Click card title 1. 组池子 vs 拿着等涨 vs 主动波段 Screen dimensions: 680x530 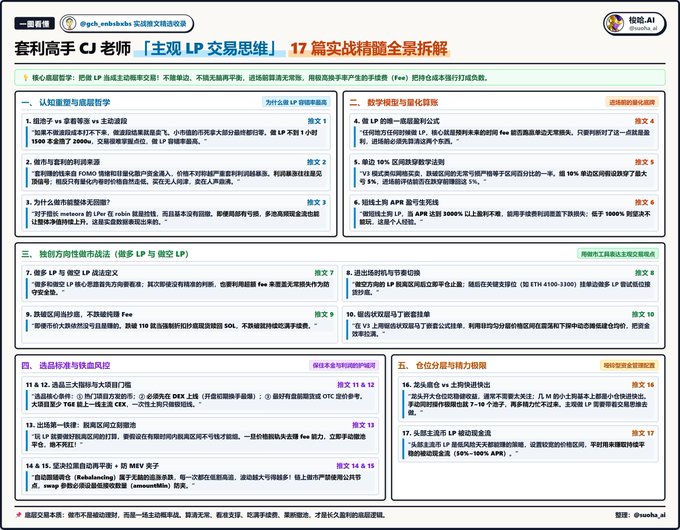point(76,121)
